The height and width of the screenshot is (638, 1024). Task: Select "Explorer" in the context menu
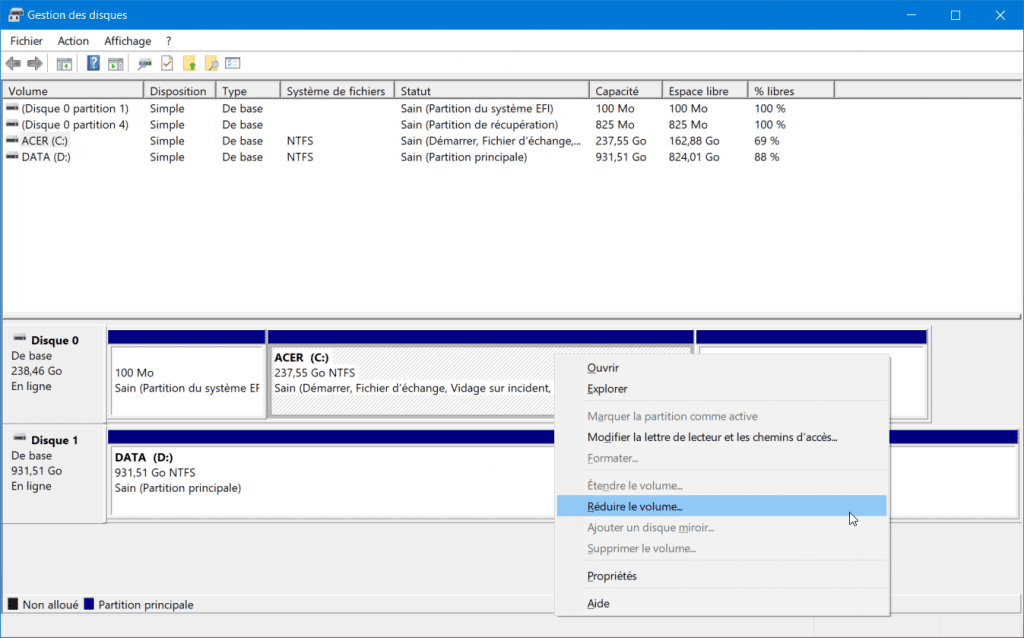tap(607, 389)
